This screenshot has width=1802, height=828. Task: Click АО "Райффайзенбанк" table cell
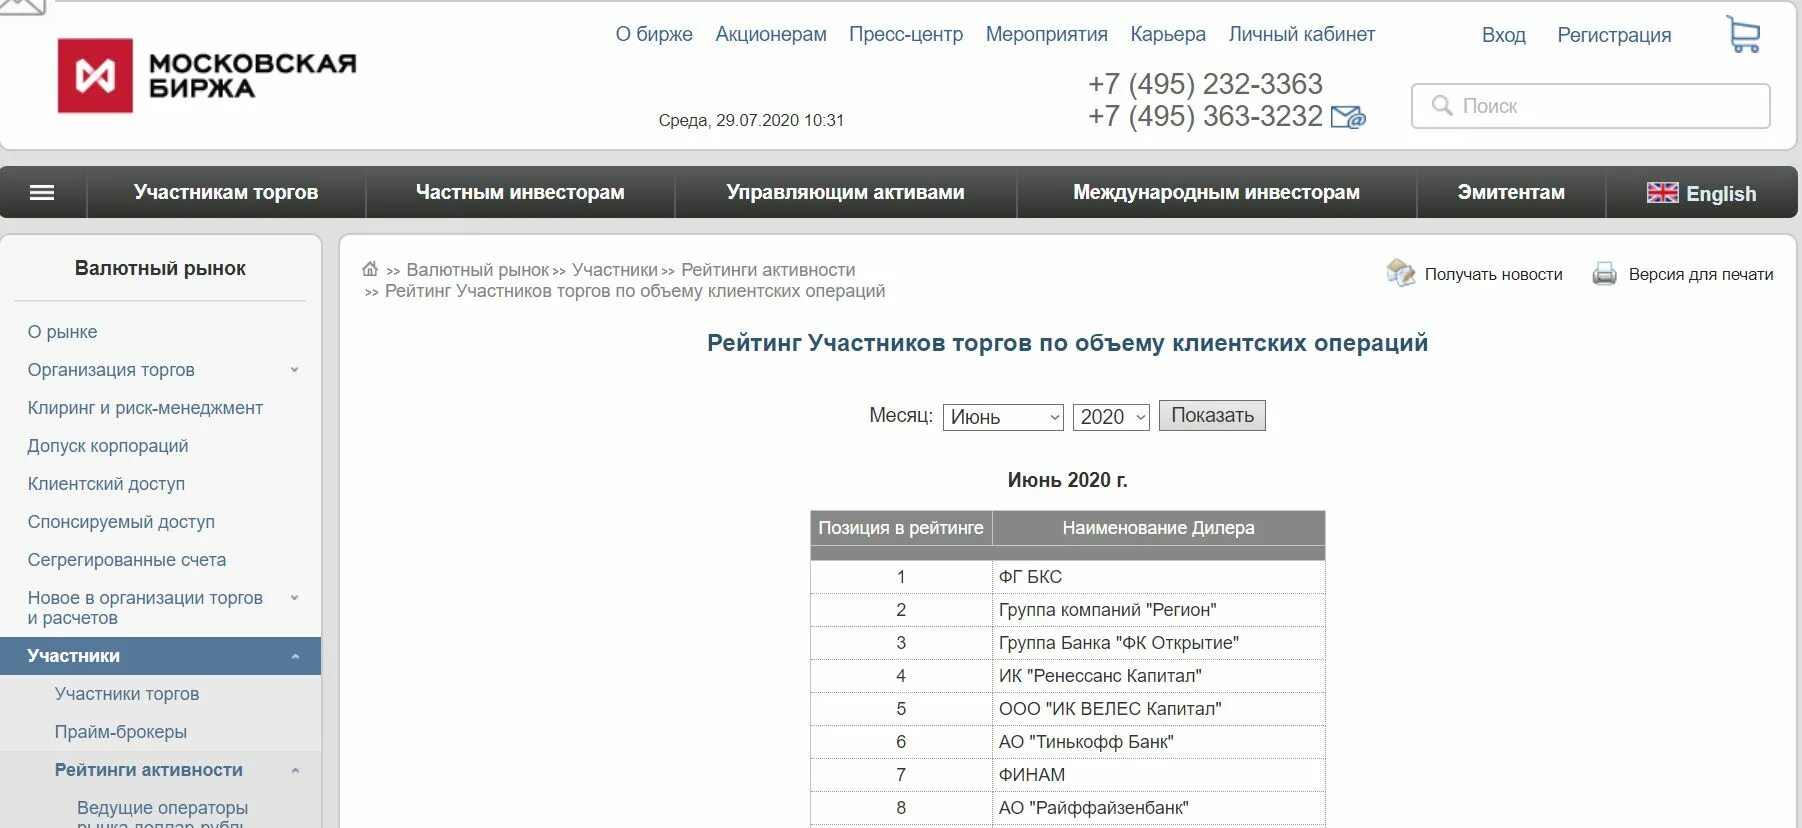(1158, 808)
